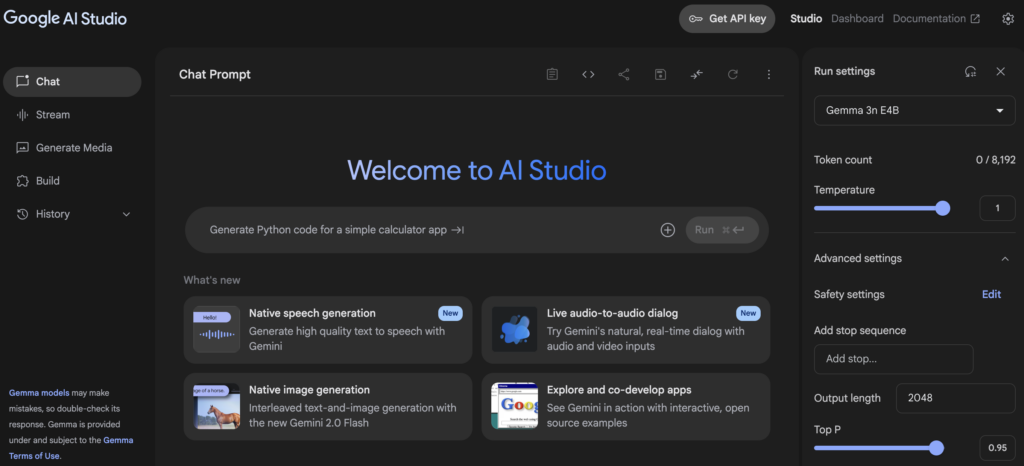The image size is (1024, 466).
Task: Click the Generate Media image icon
Action: coord(23,148)
